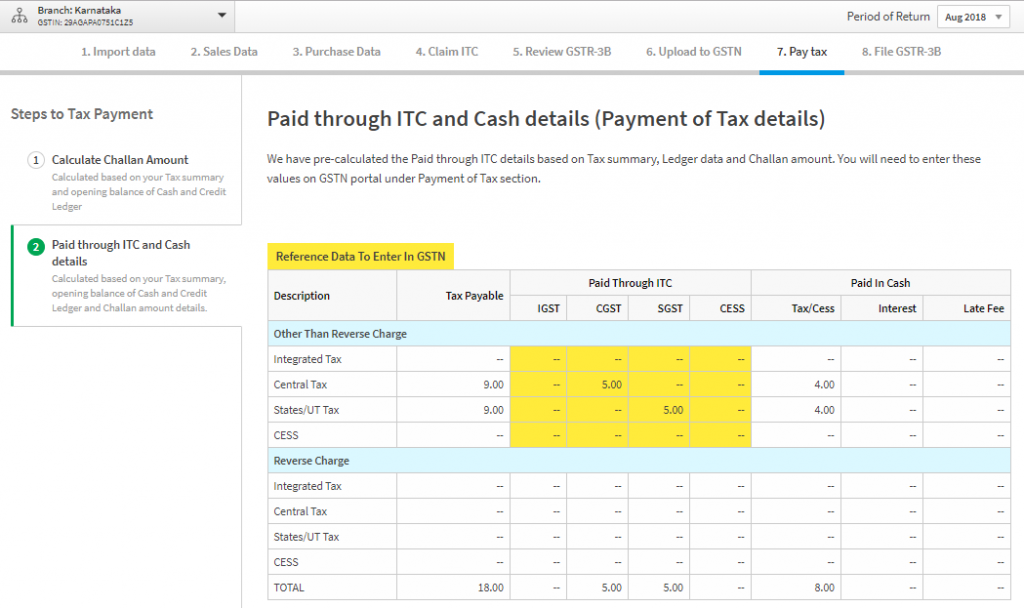This screenshot has width=1024, height=608.
Task: Open the Upload to GSTN tab
Action: pos(692,51)
